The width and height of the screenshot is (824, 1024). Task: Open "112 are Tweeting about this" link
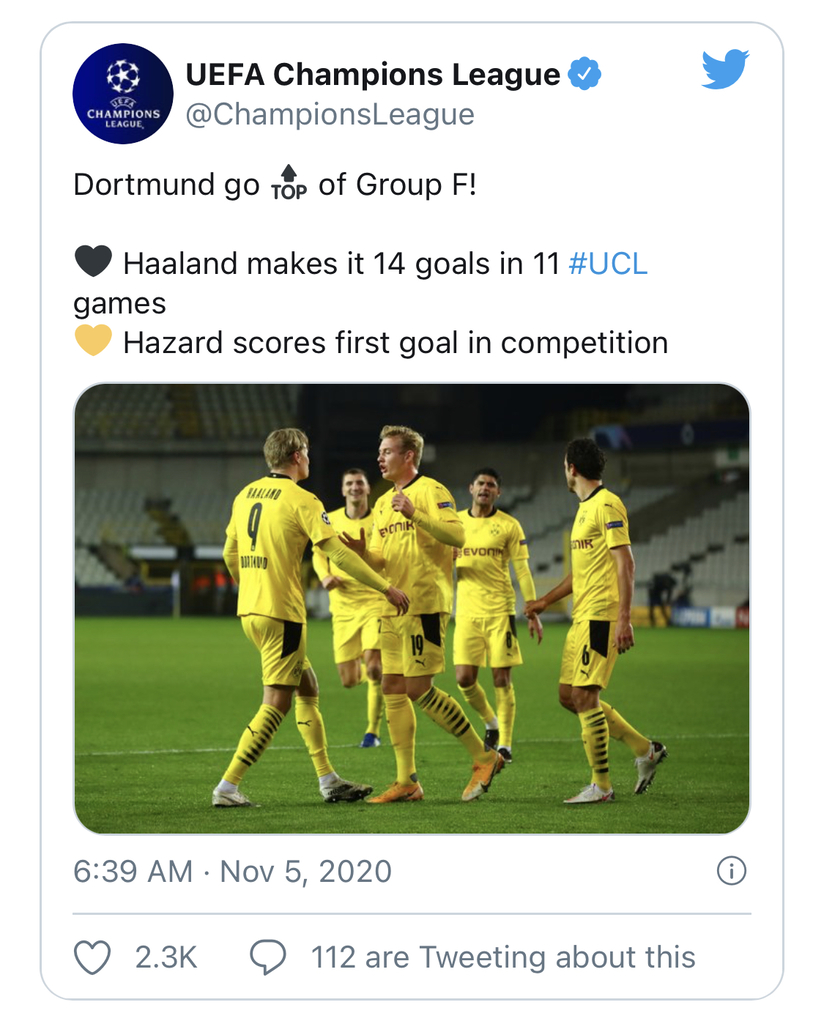click(503, 957)
